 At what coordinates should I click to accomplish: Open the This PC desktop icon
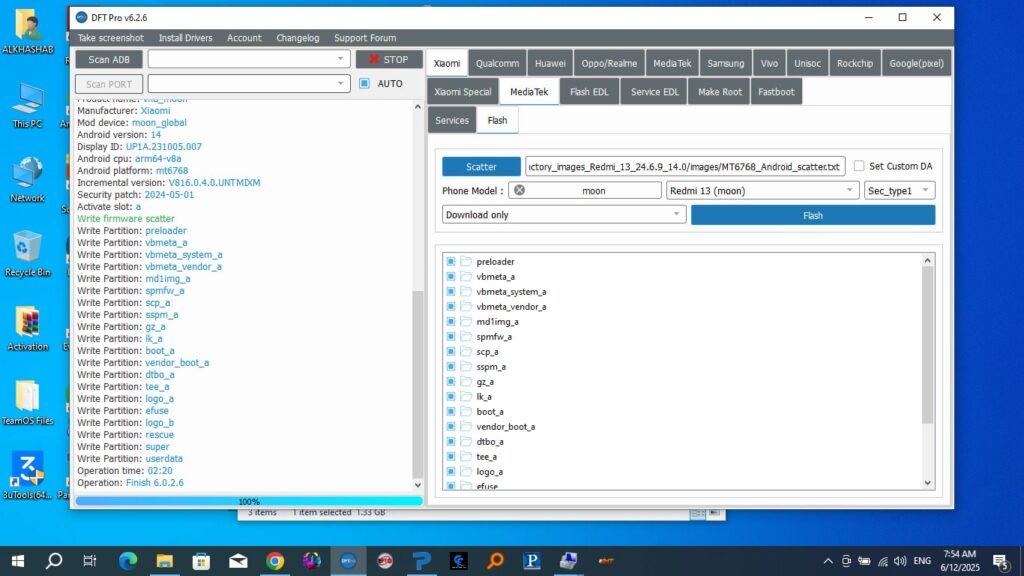[x=27, y=105]
